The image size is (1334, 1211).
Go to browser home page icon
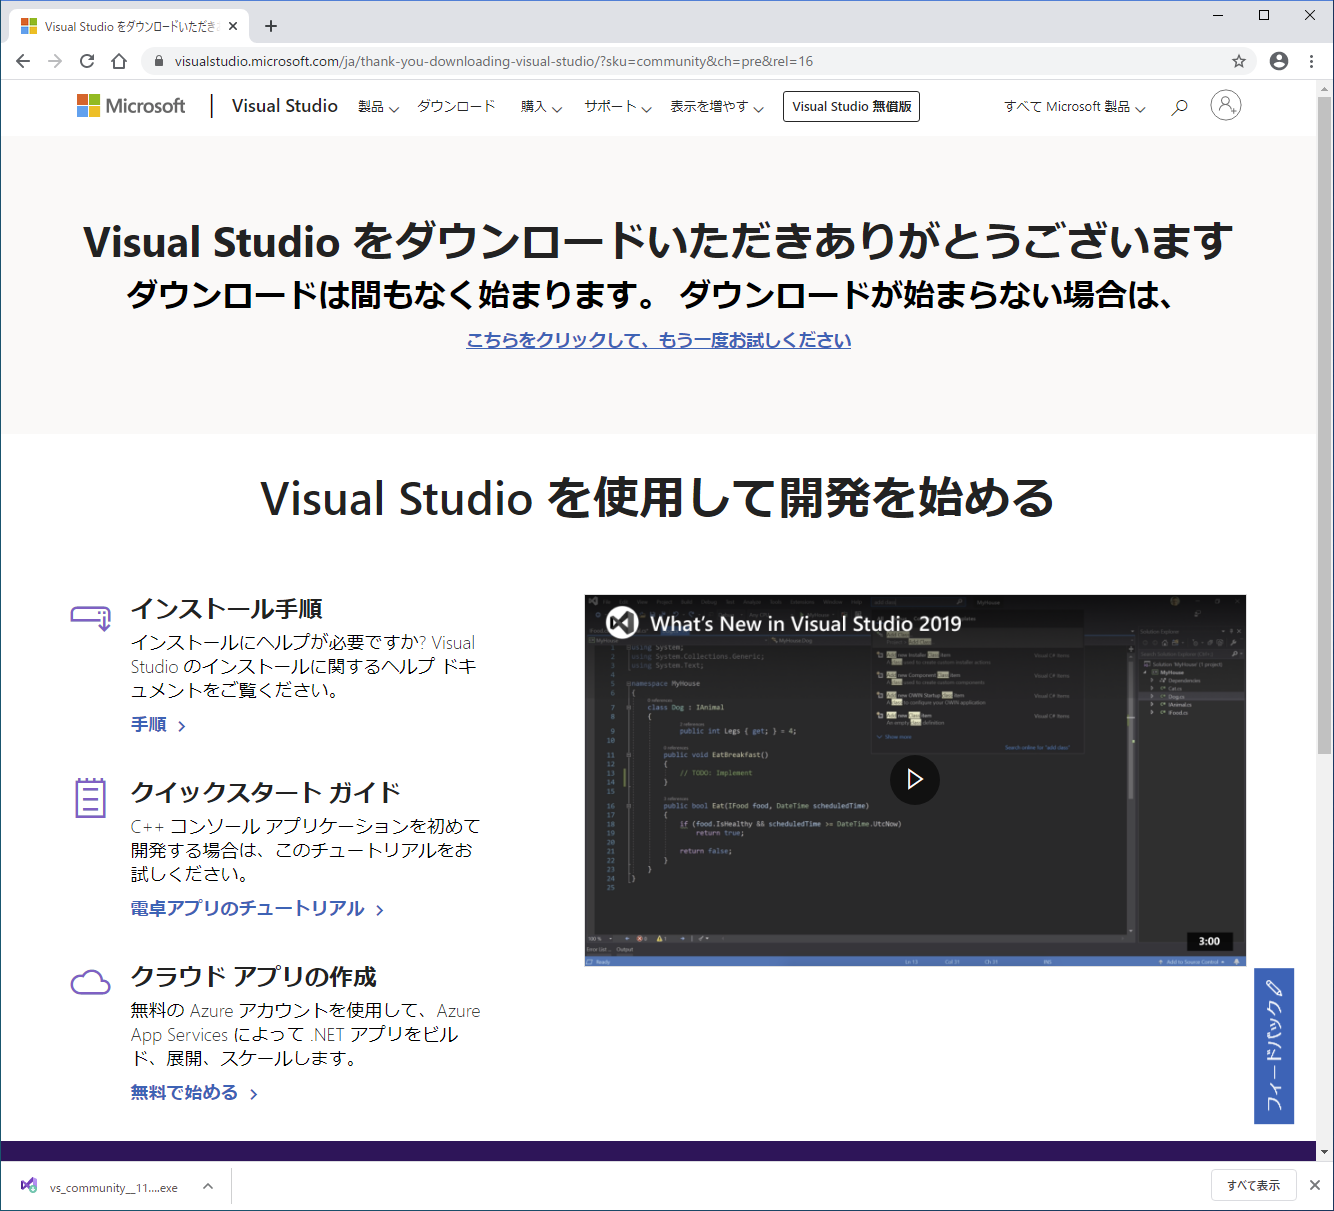click(x=119, y=61)
